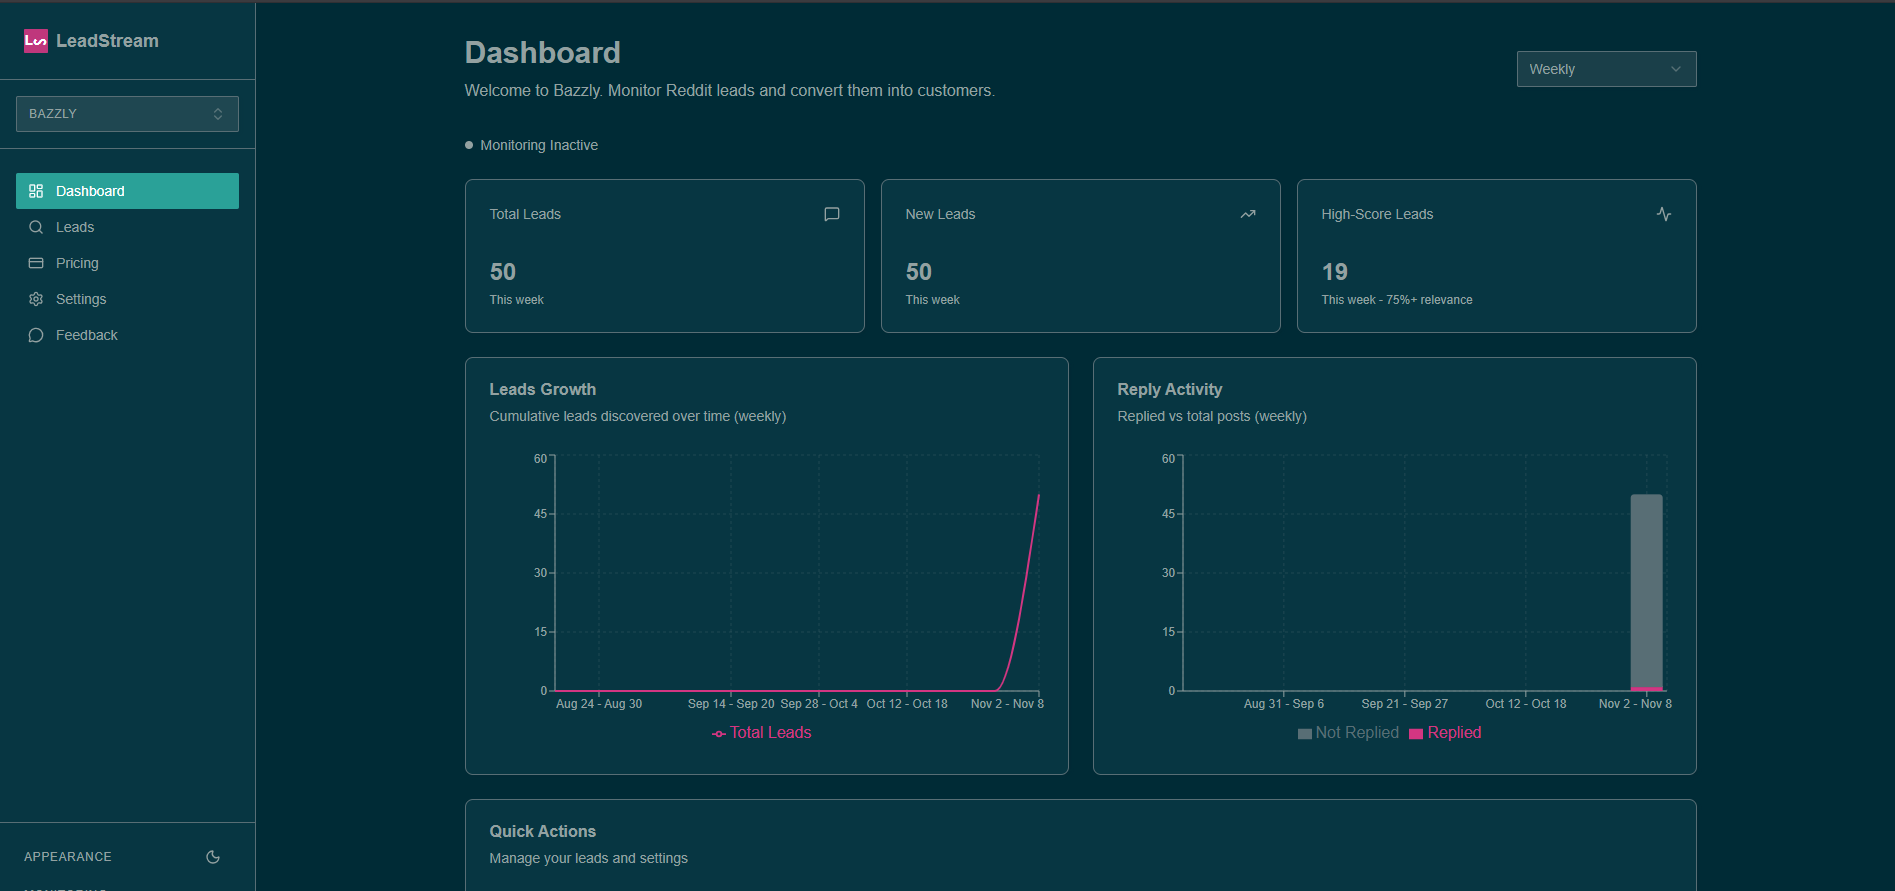Viewport: 1895px width, 891px height.
Task: Click the Feedback speech bubble icon
Action: click(x=36, y=335)
